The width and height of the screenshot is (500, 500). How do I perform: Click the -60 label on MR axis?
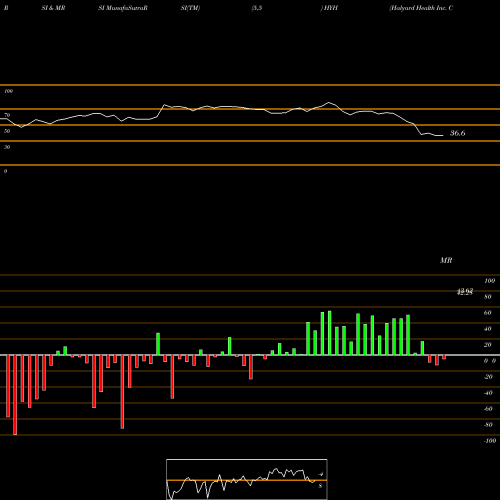click(x=488, y=409)
